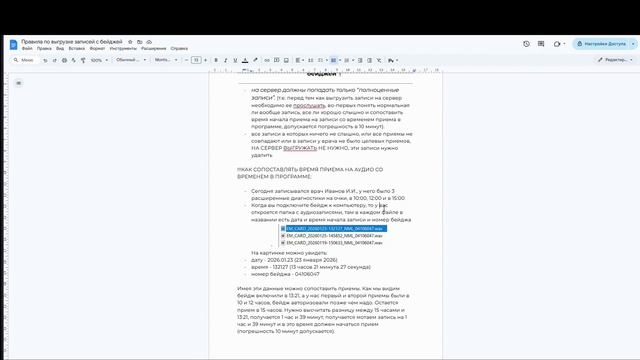Insert a link from the toolbar
Viewport: 640px width, 360px height.
pos(267,60)
